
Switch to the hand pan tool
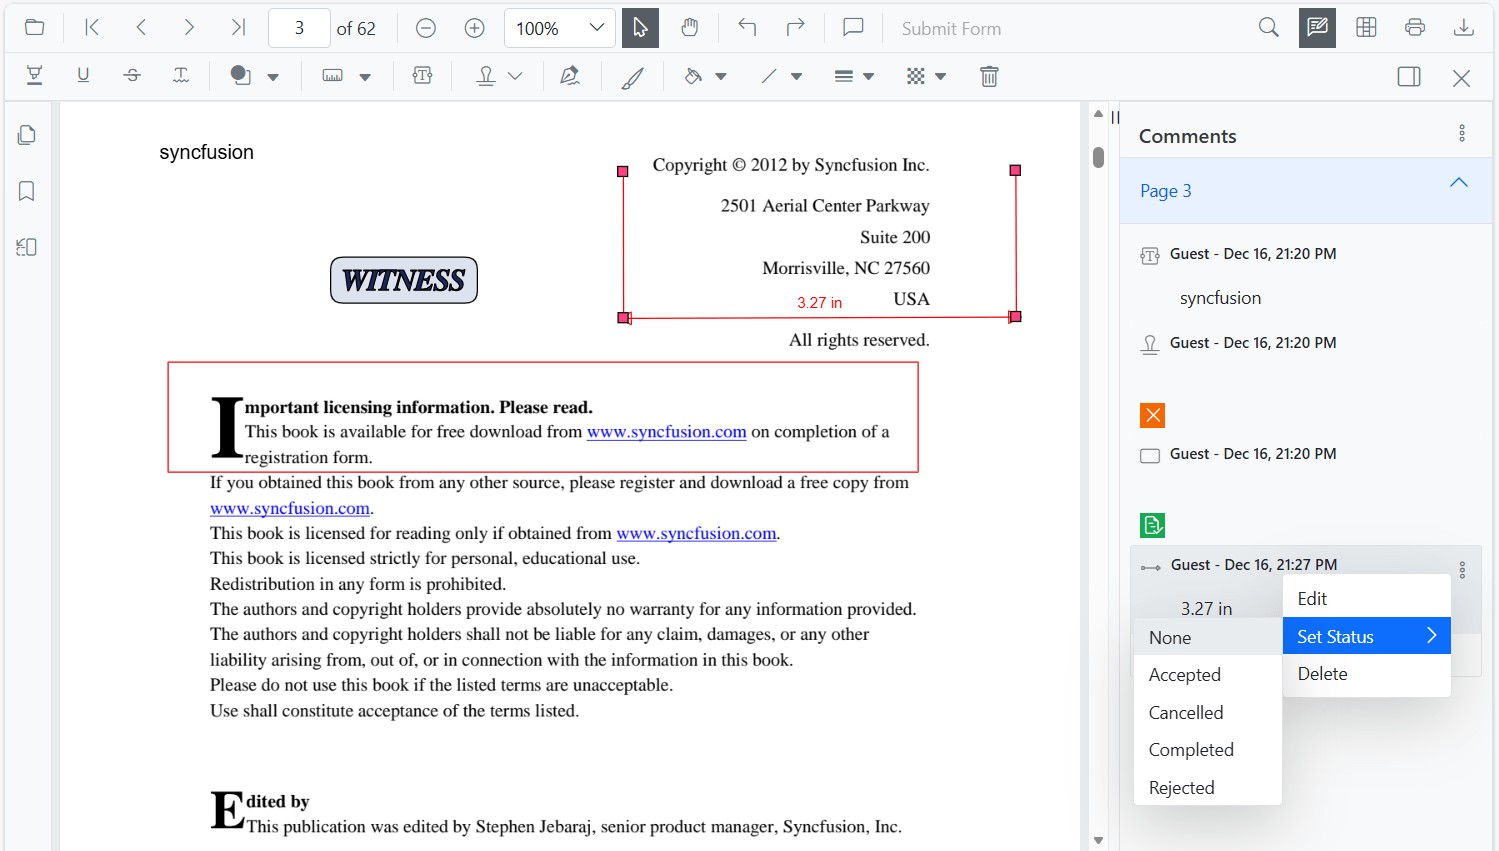[689, 28]
